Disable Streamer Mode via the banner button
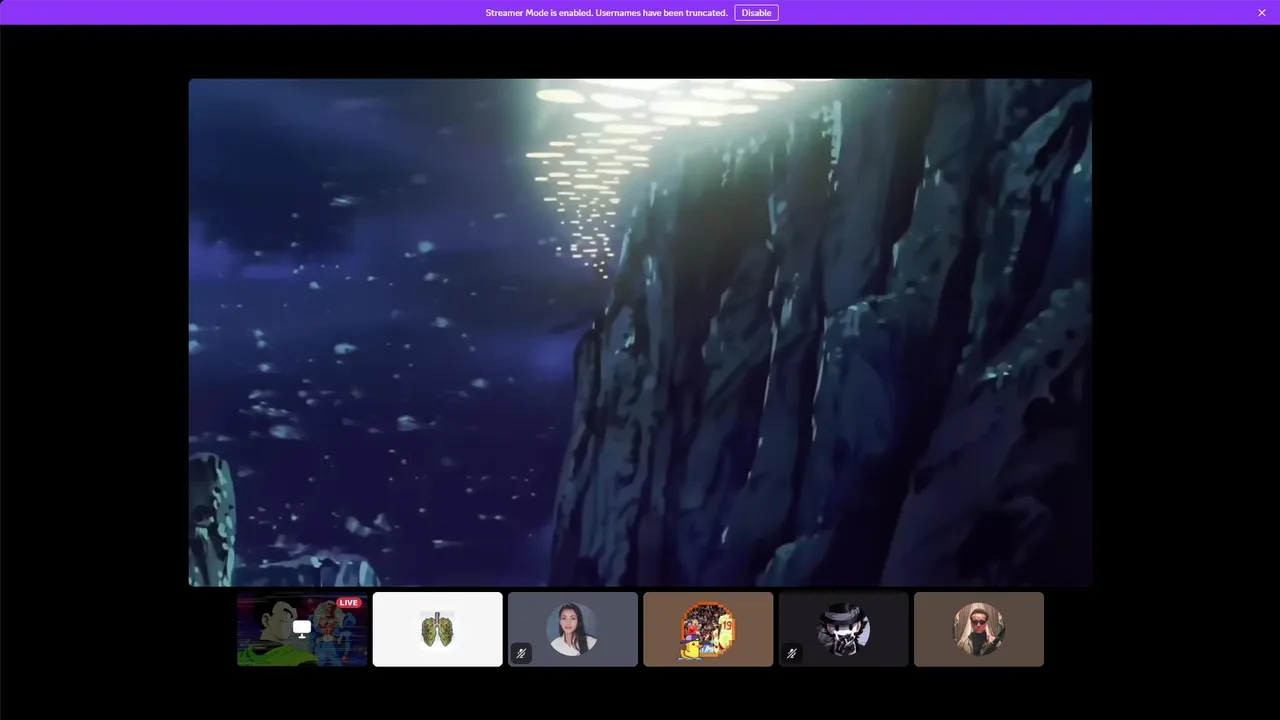This screenshot has height=720, width=1280. click(756, 13)
